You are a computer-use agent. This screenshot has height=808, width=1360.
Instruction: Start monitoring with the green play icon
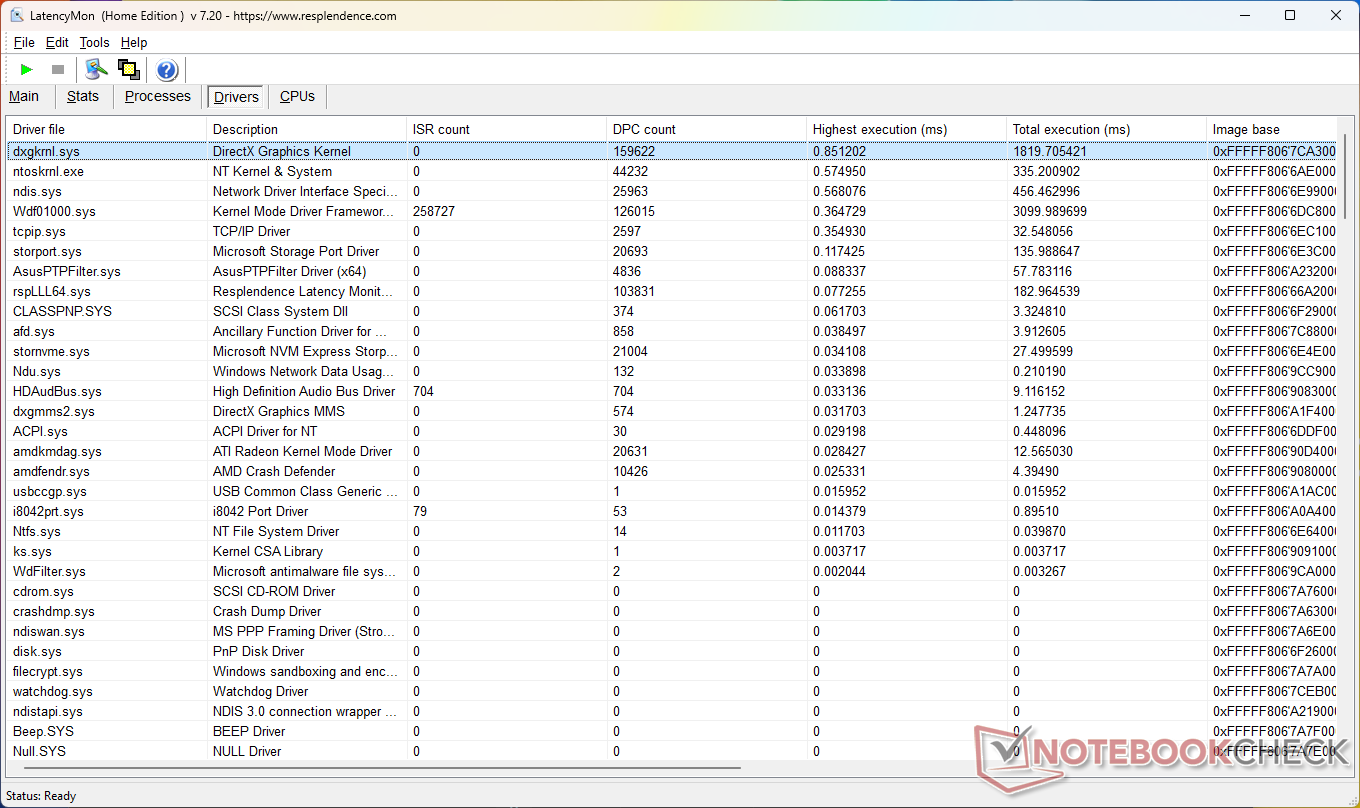tap(27, 69)
